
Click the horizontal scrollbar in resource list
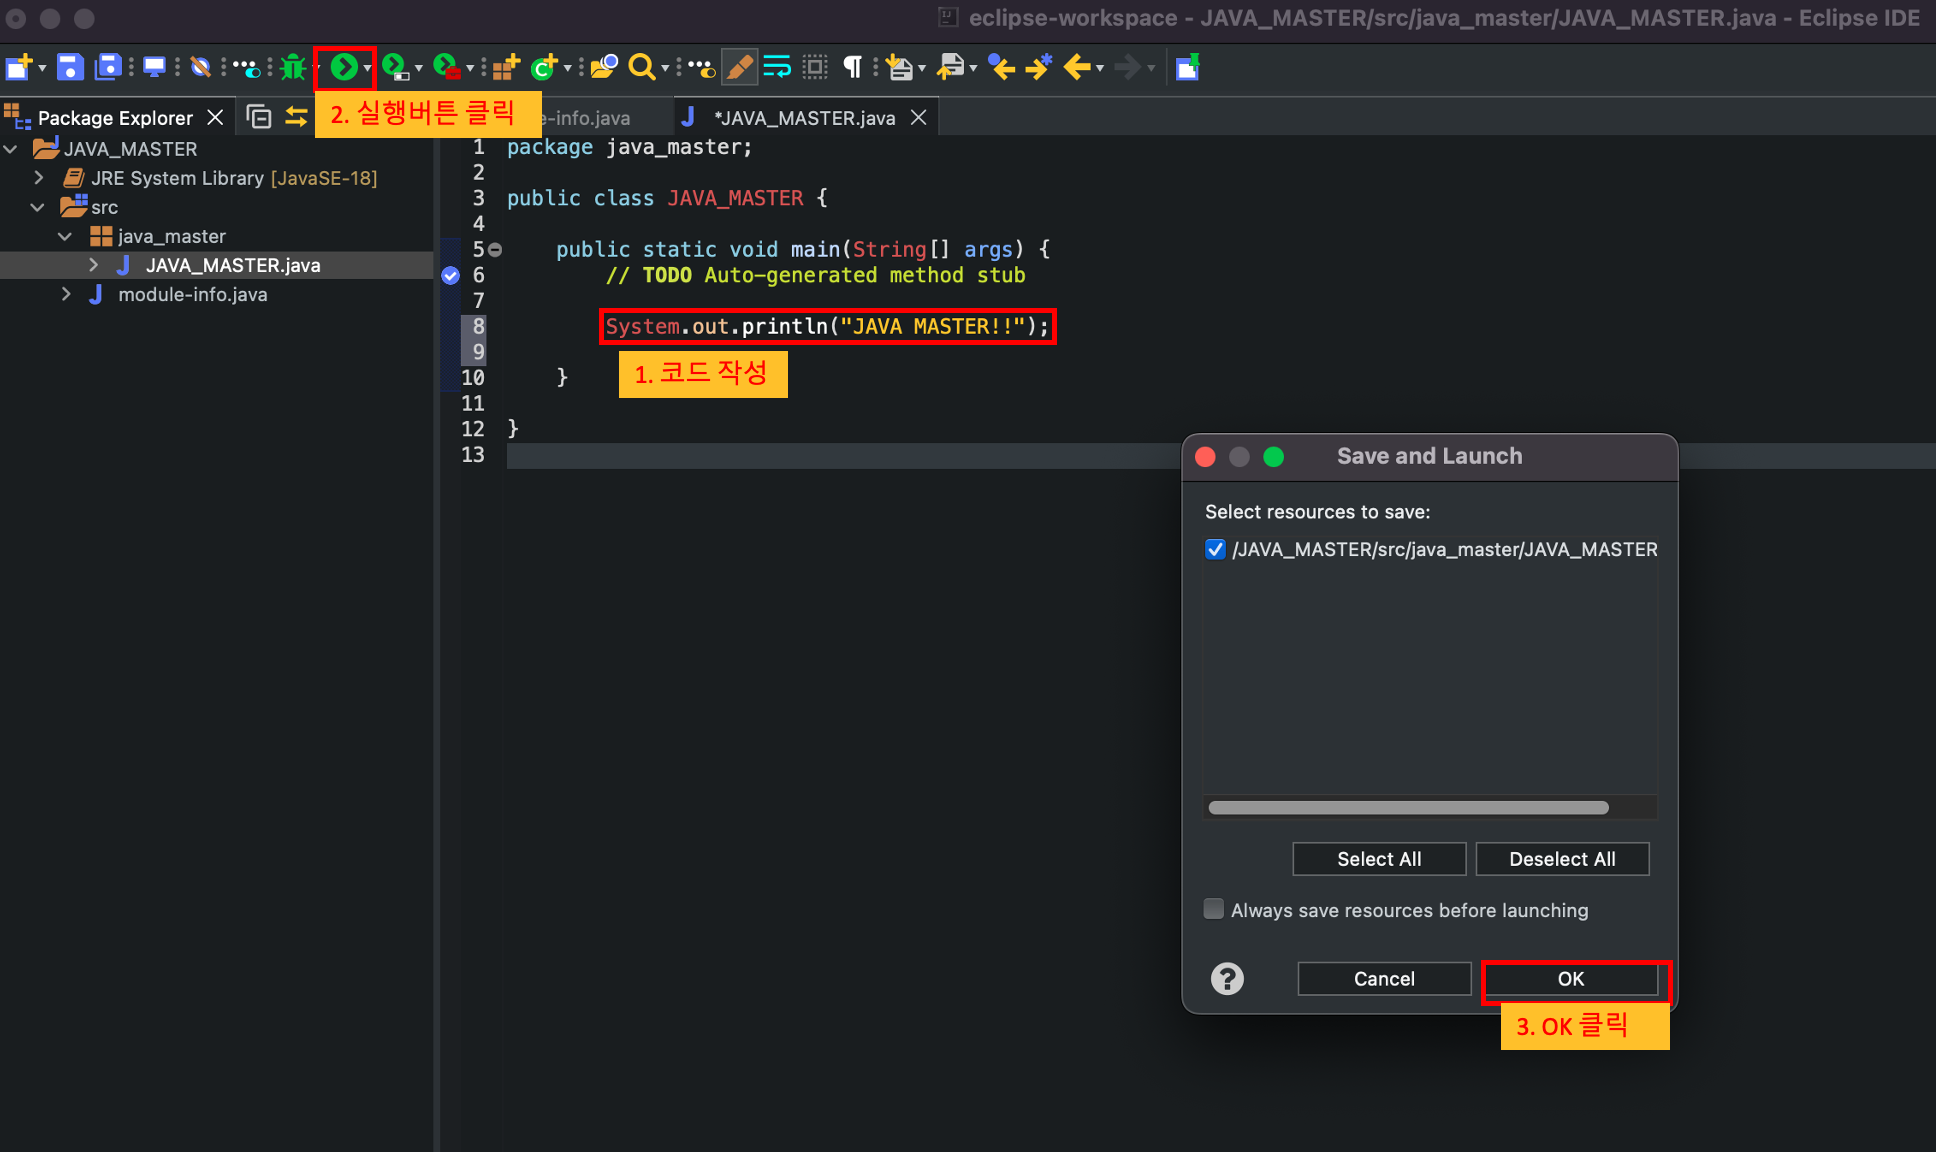coord(1408,808)
